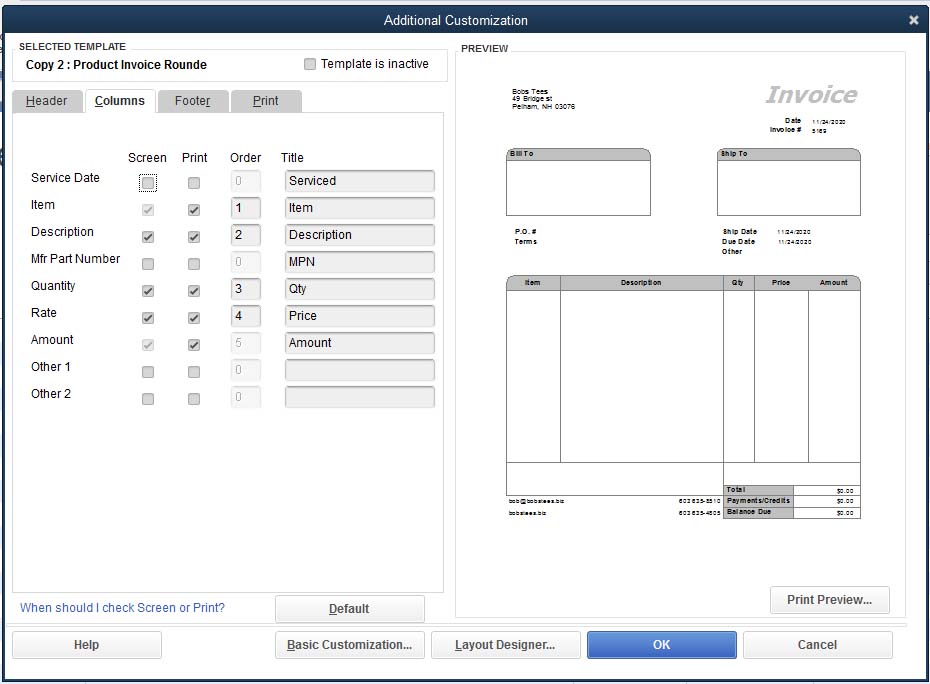Uncheck Print for Amount column
Screen dimensions: 930x684
coord(194,344)
